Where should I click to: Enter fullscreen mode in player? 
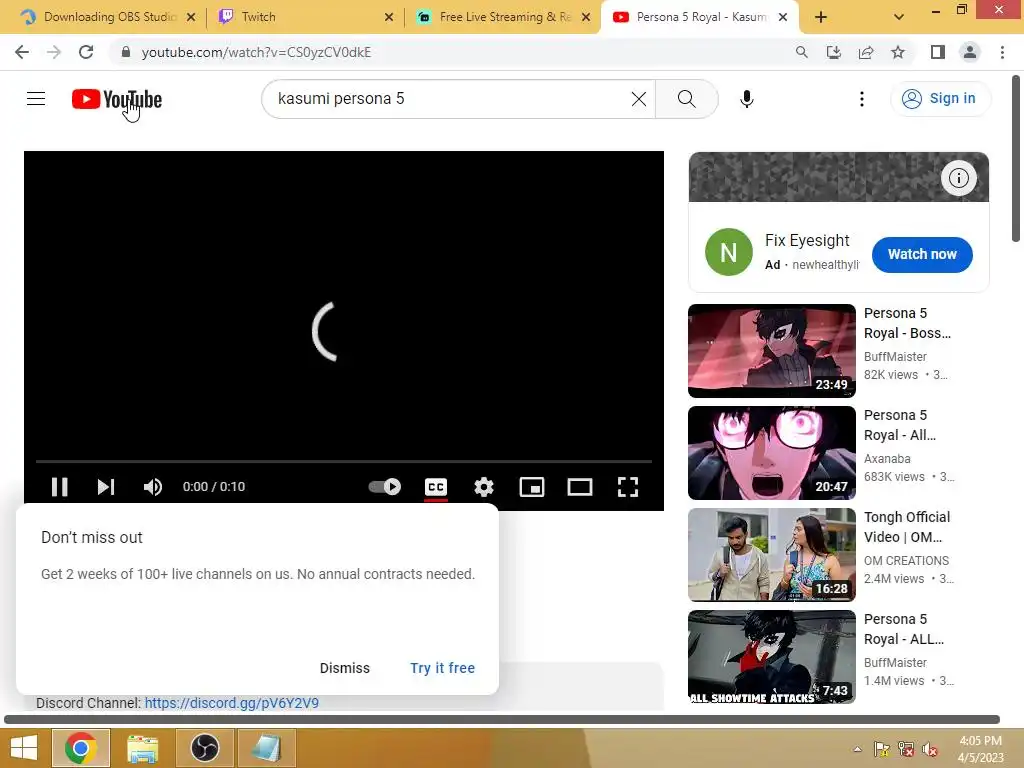coord(628,487)
